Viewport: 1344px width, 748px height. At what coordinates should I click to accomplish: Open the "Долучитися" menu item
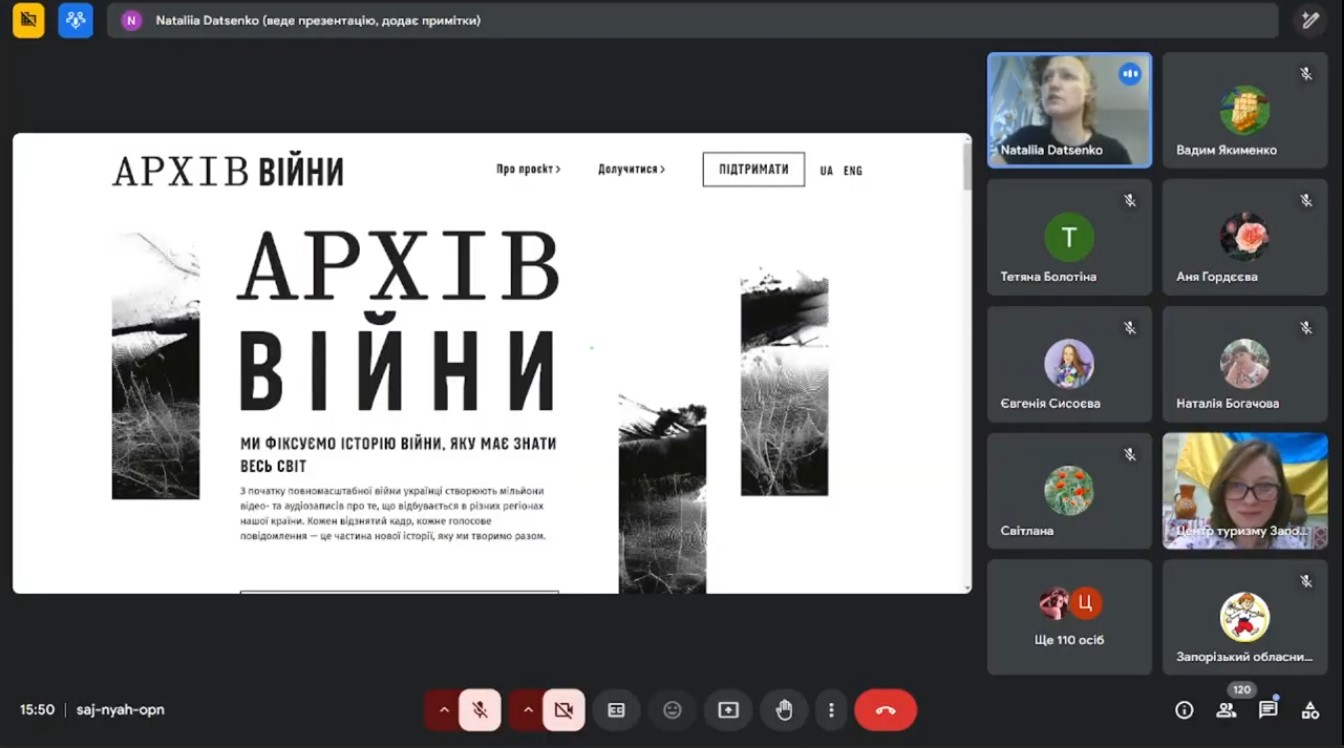[x=631, y=170]
